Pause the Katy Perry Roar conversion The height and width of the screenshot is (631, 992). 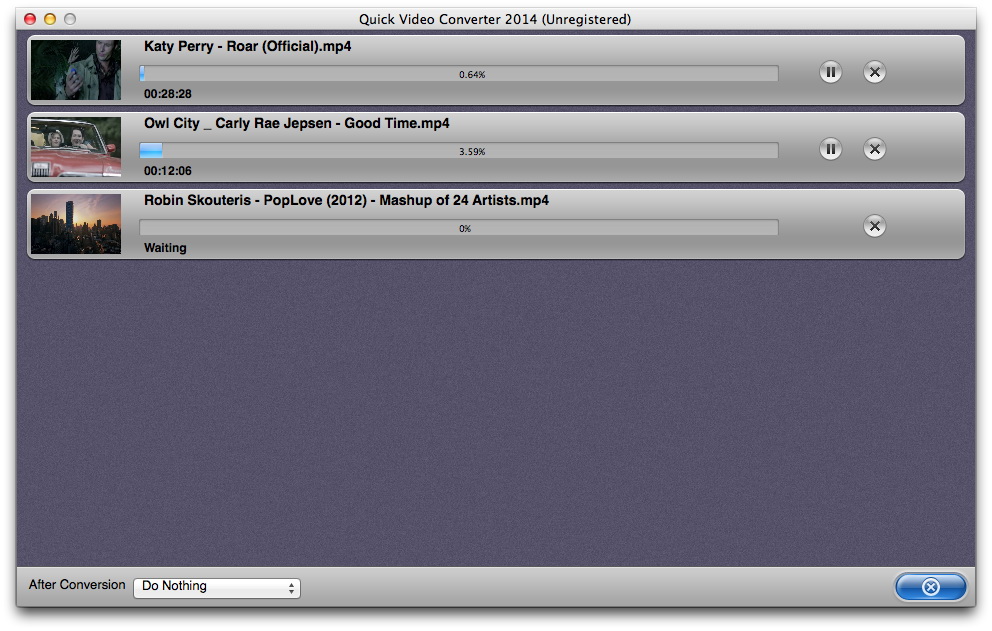pyautogui.click(x=830, y=72)
